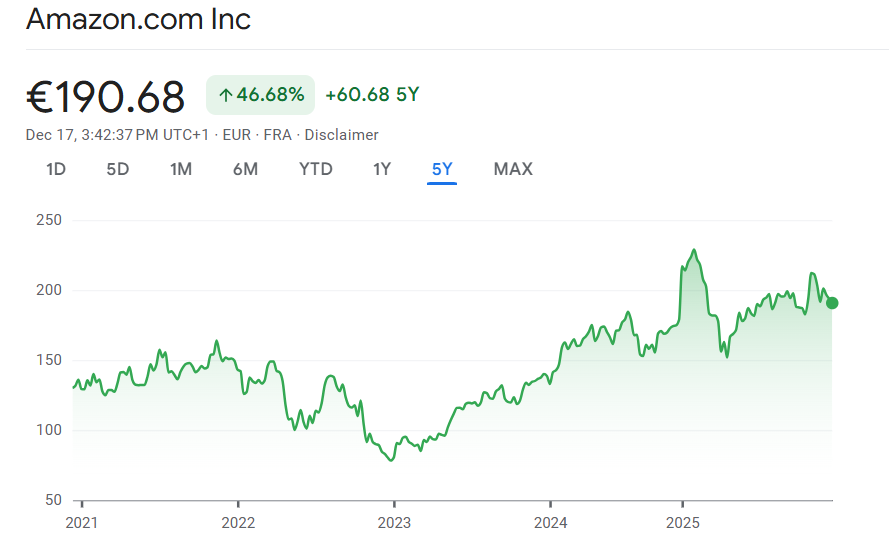The height and width of the screenshot is (536, 889).
Task: Click the green up-arrow icon in percentage badge
Action: pyautogui.click(x=225, y=95)
